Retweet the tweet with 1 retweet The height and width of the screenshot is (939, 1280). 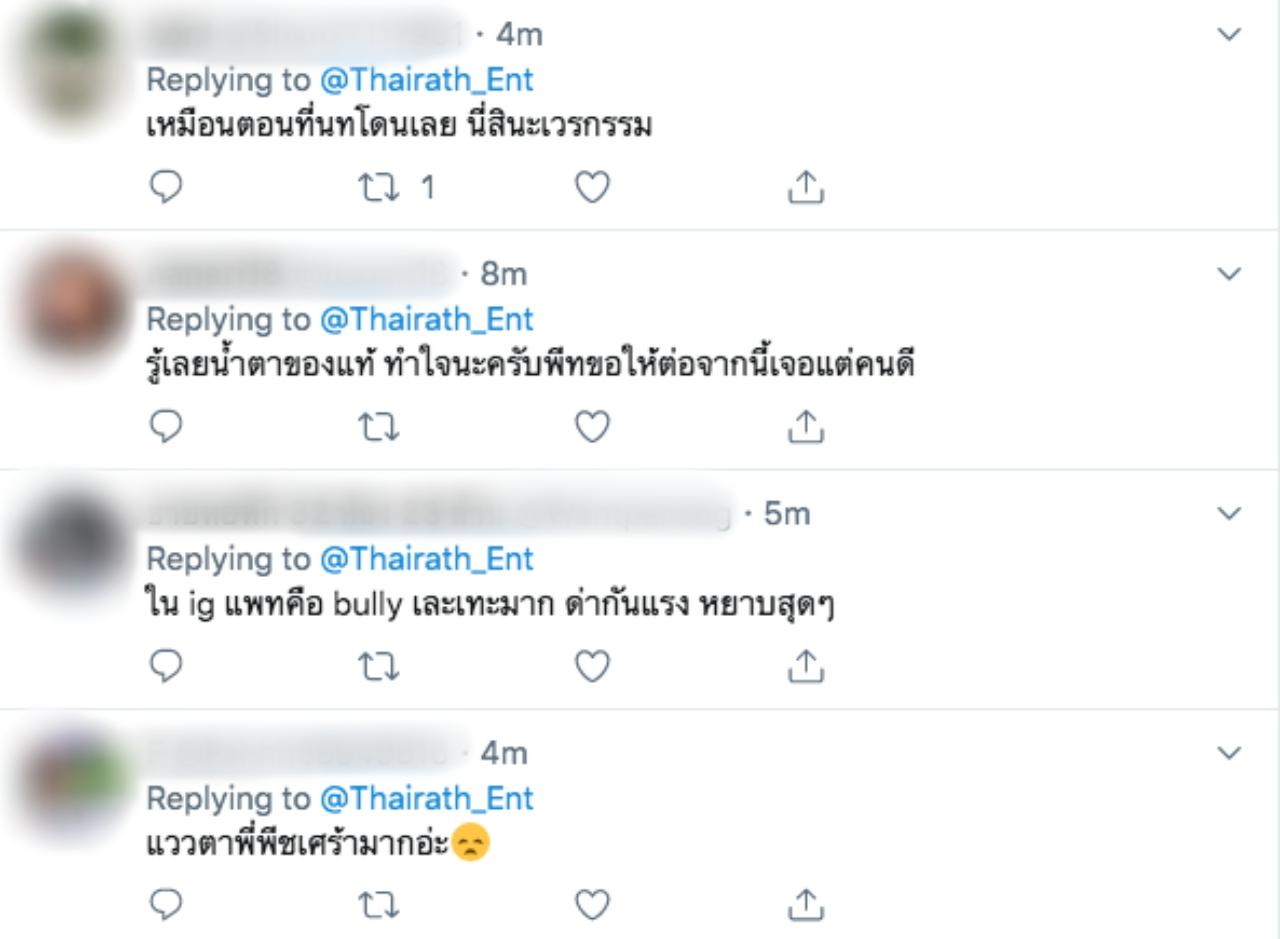[x=380, y=188]
